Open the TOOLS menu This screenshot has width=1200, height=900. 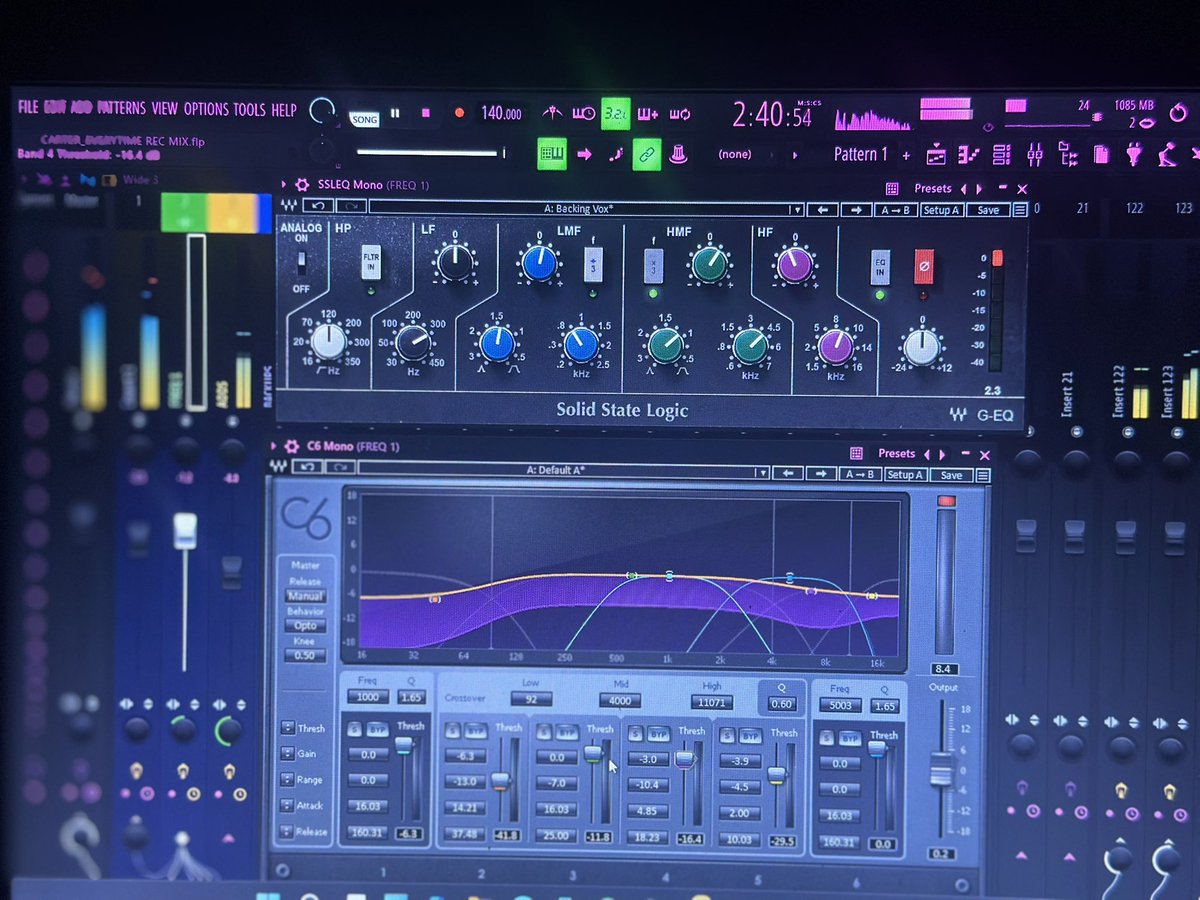(x=250, y=109)
